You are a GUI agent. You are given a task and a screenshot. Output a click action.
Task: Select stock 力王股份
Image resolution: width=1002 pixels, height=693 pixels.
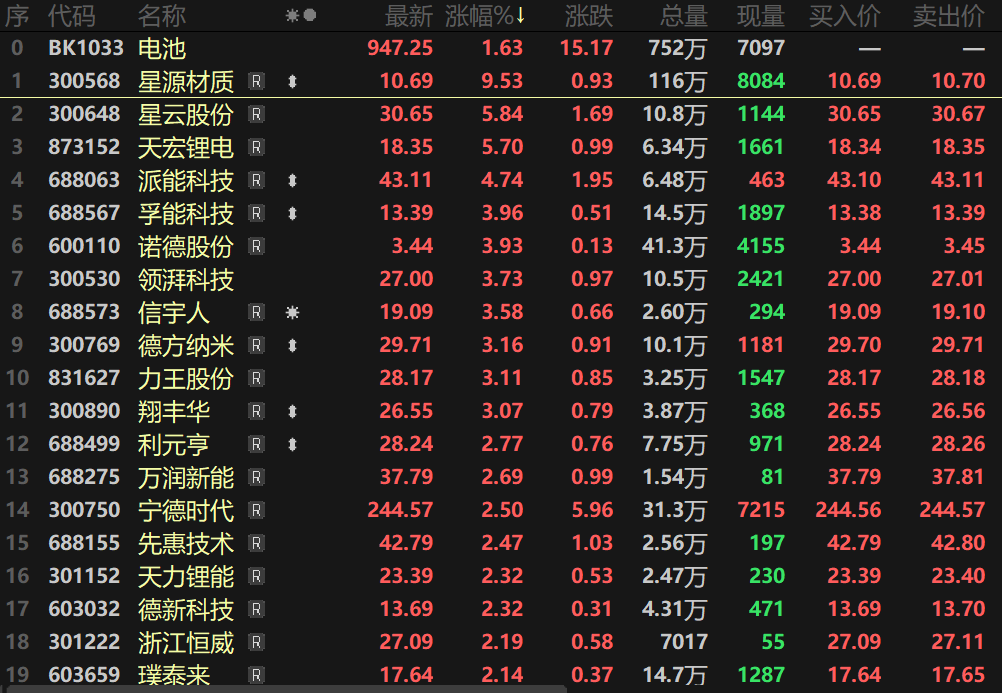pos(186,378)
